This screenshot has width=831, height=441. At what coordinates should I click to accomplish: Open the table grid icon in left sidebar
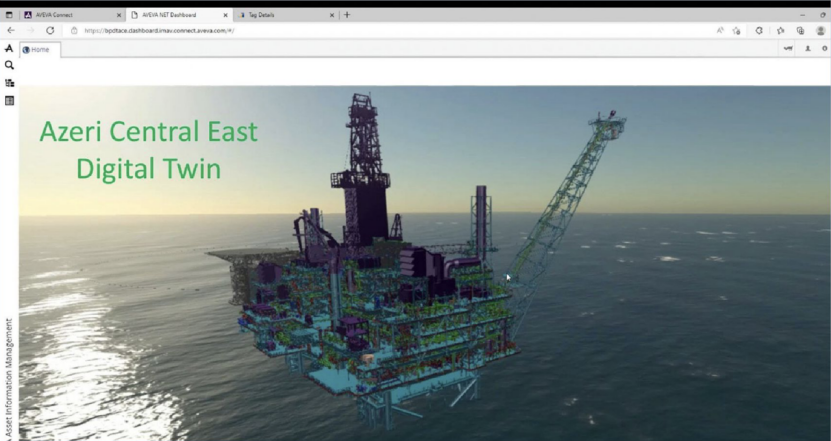pyautogui.click(x=10, y=101)
